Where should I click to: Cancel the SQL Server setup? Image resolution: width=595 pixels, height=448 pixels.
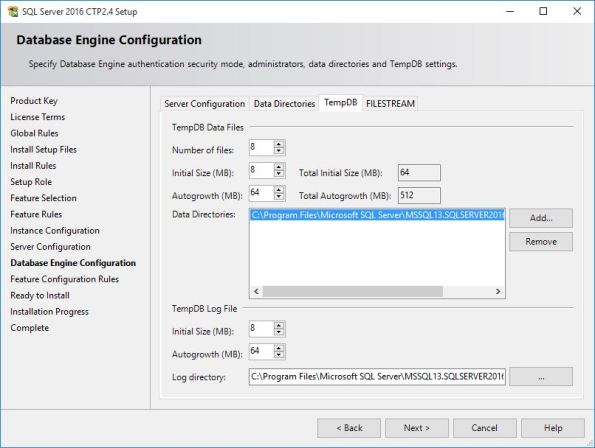click(x=485, y=428)
